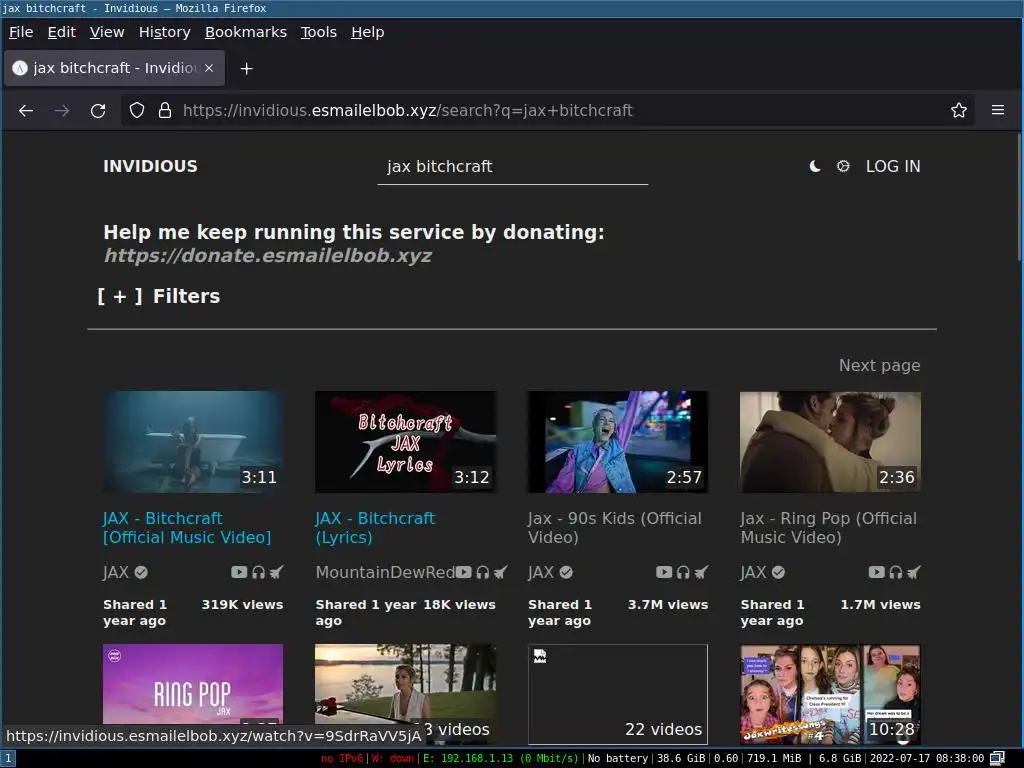Screen dimensions: 1024x768
Task: Click the date and time in status bar
Action: pos(927,758)
